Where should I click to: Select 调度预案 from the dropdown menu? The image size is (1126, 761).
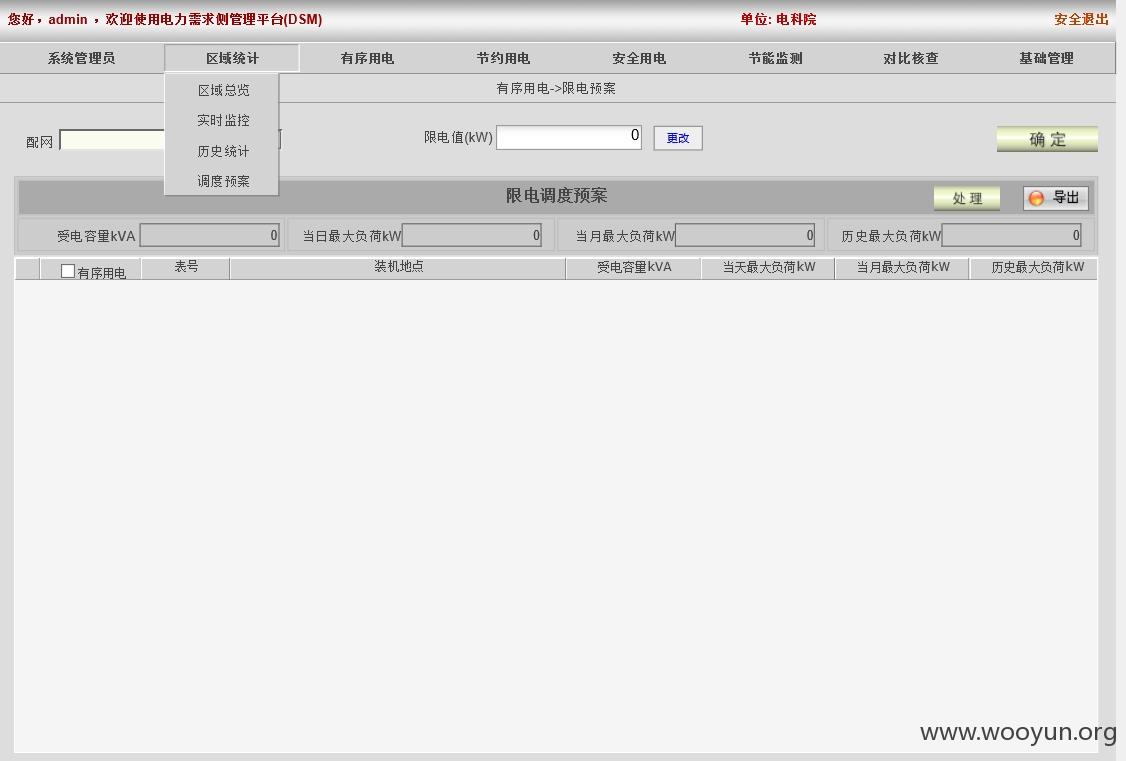click(223, 182)
